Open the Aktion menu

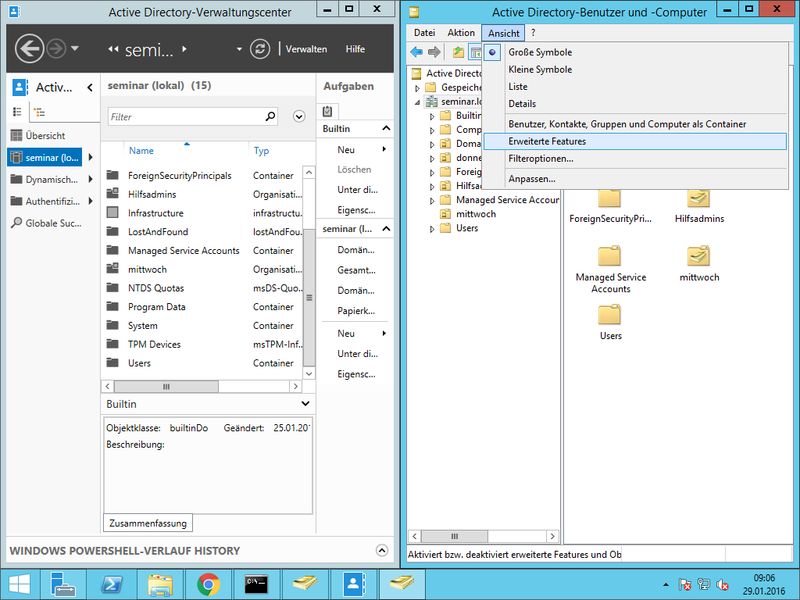pos(461,33)
